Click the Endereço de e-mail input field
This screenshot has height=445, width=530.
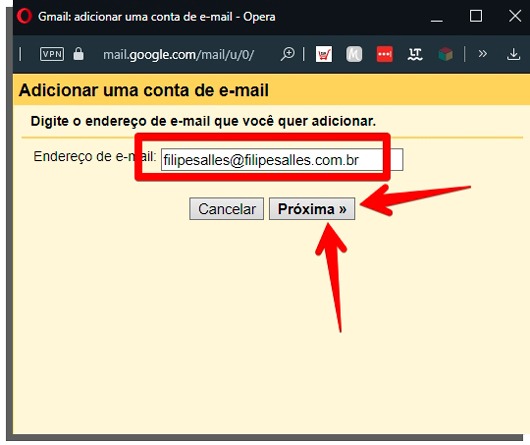tap(282, 159)
